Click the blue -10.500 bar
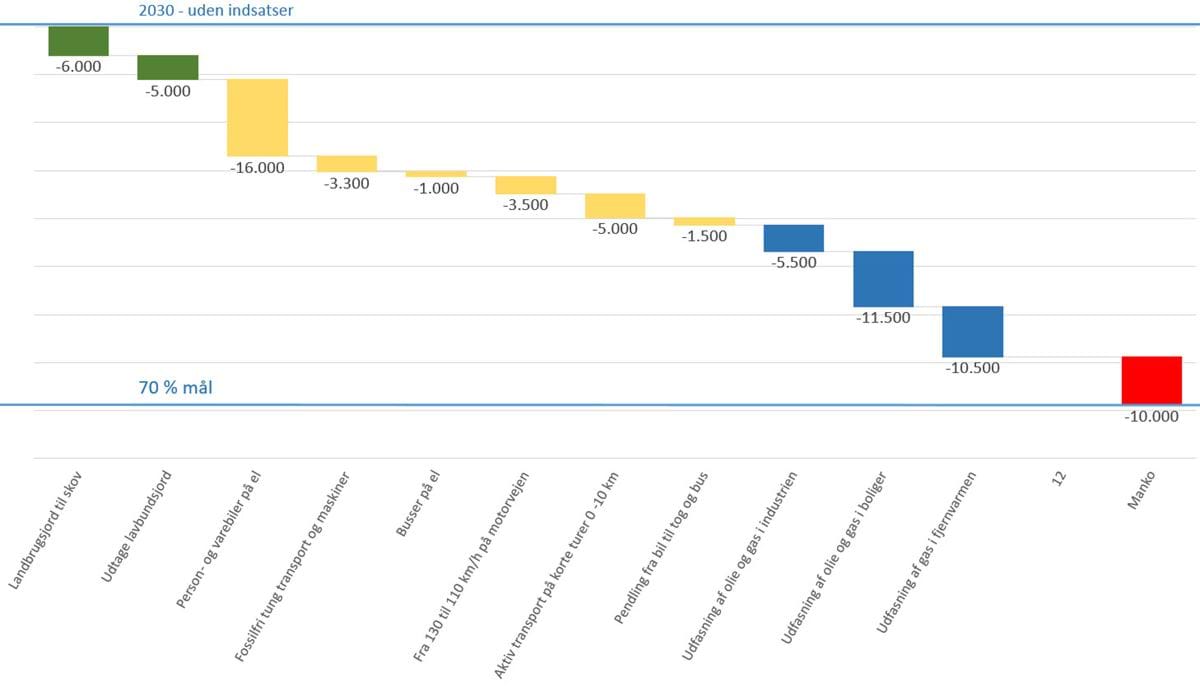 (972, 331)
